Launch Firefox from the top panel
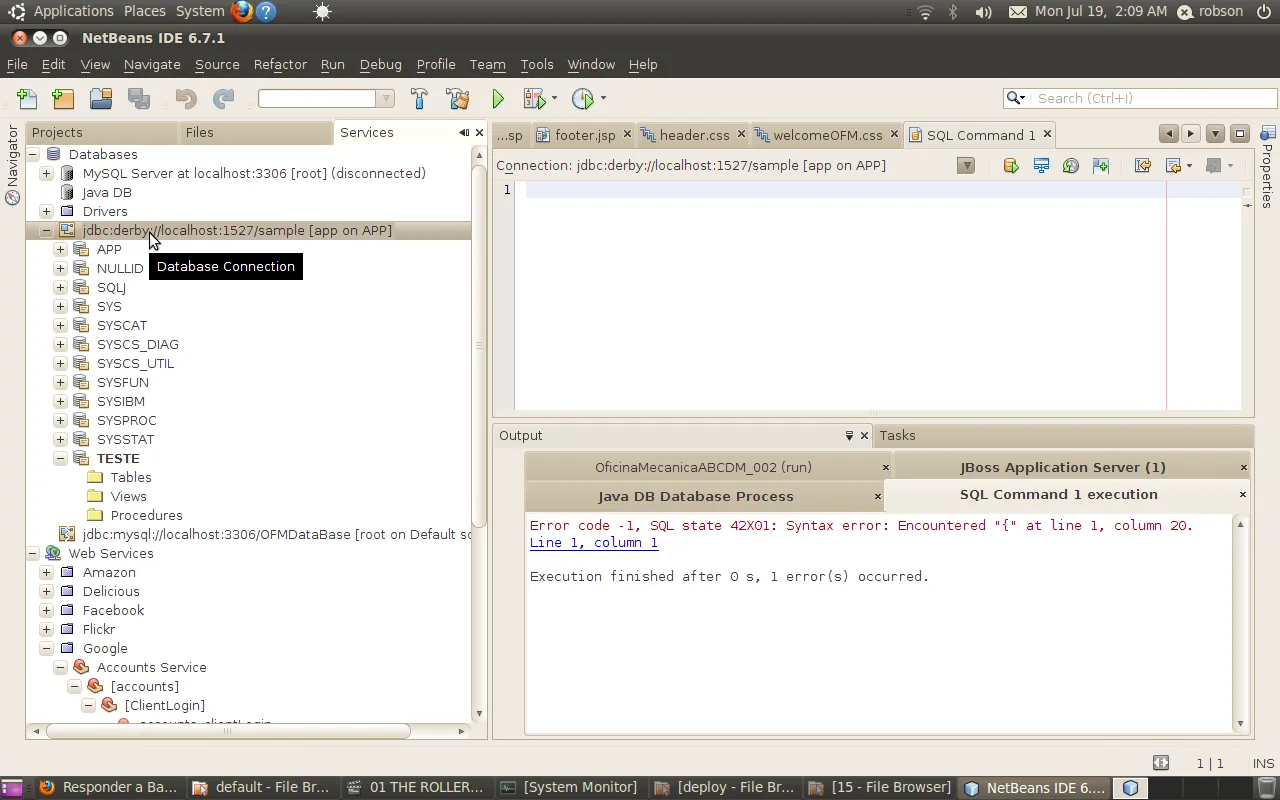This screenshot has width=1280, height=800. [x=242, y=12]
